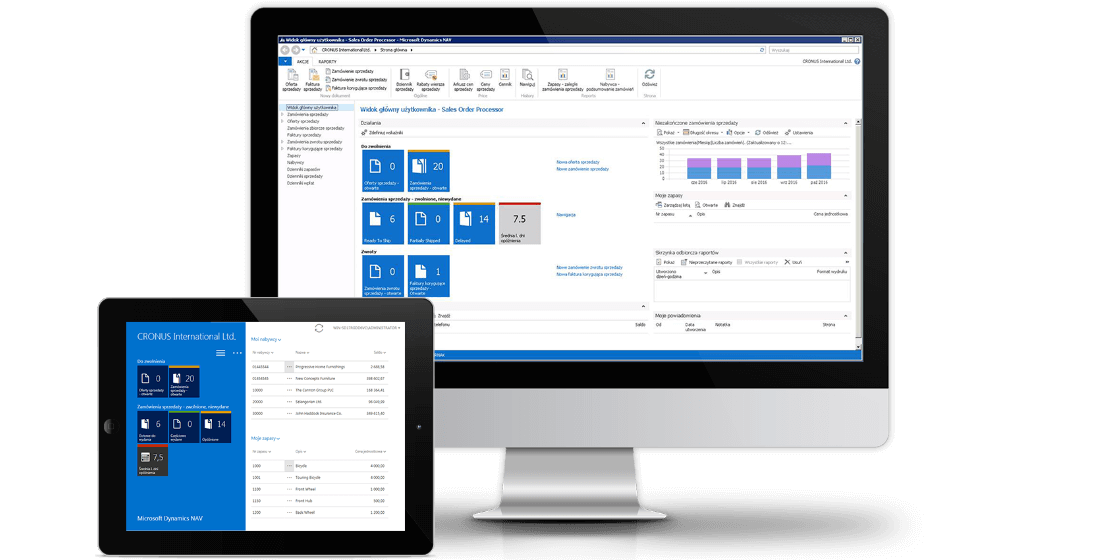Switch to the RAPORTY ribbon tab

pos(327,61)
